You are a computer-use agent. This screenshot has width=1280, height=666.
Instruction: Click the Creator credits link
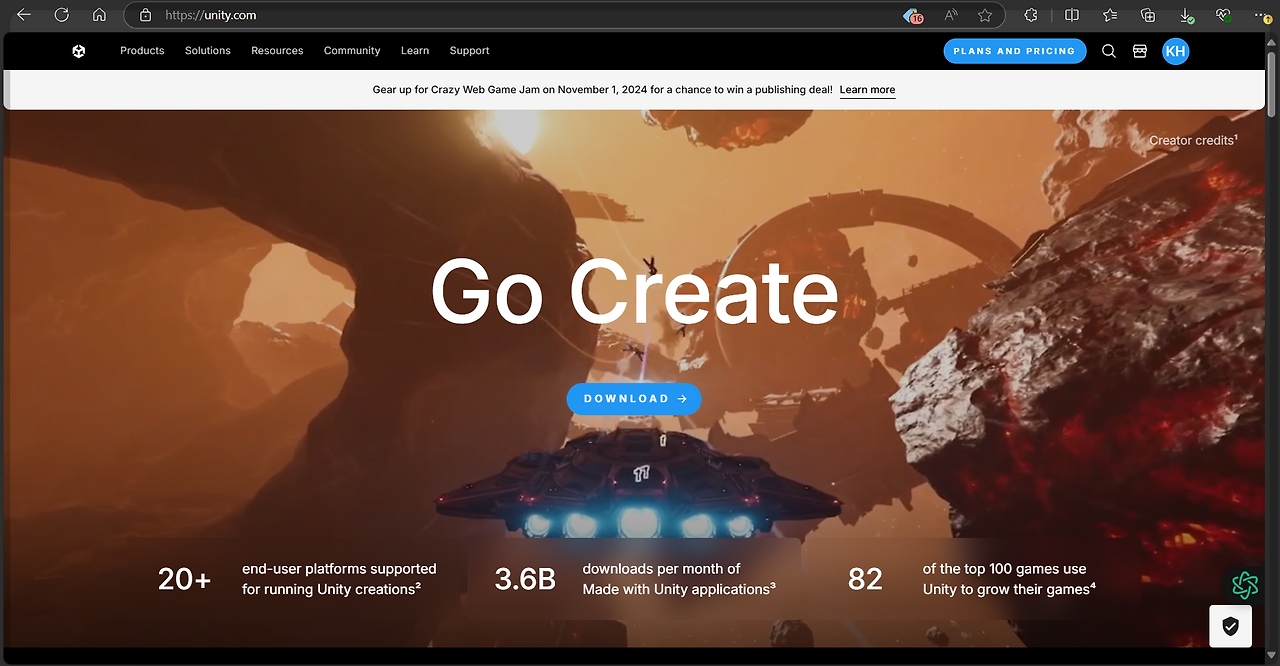pos(1193,140)
